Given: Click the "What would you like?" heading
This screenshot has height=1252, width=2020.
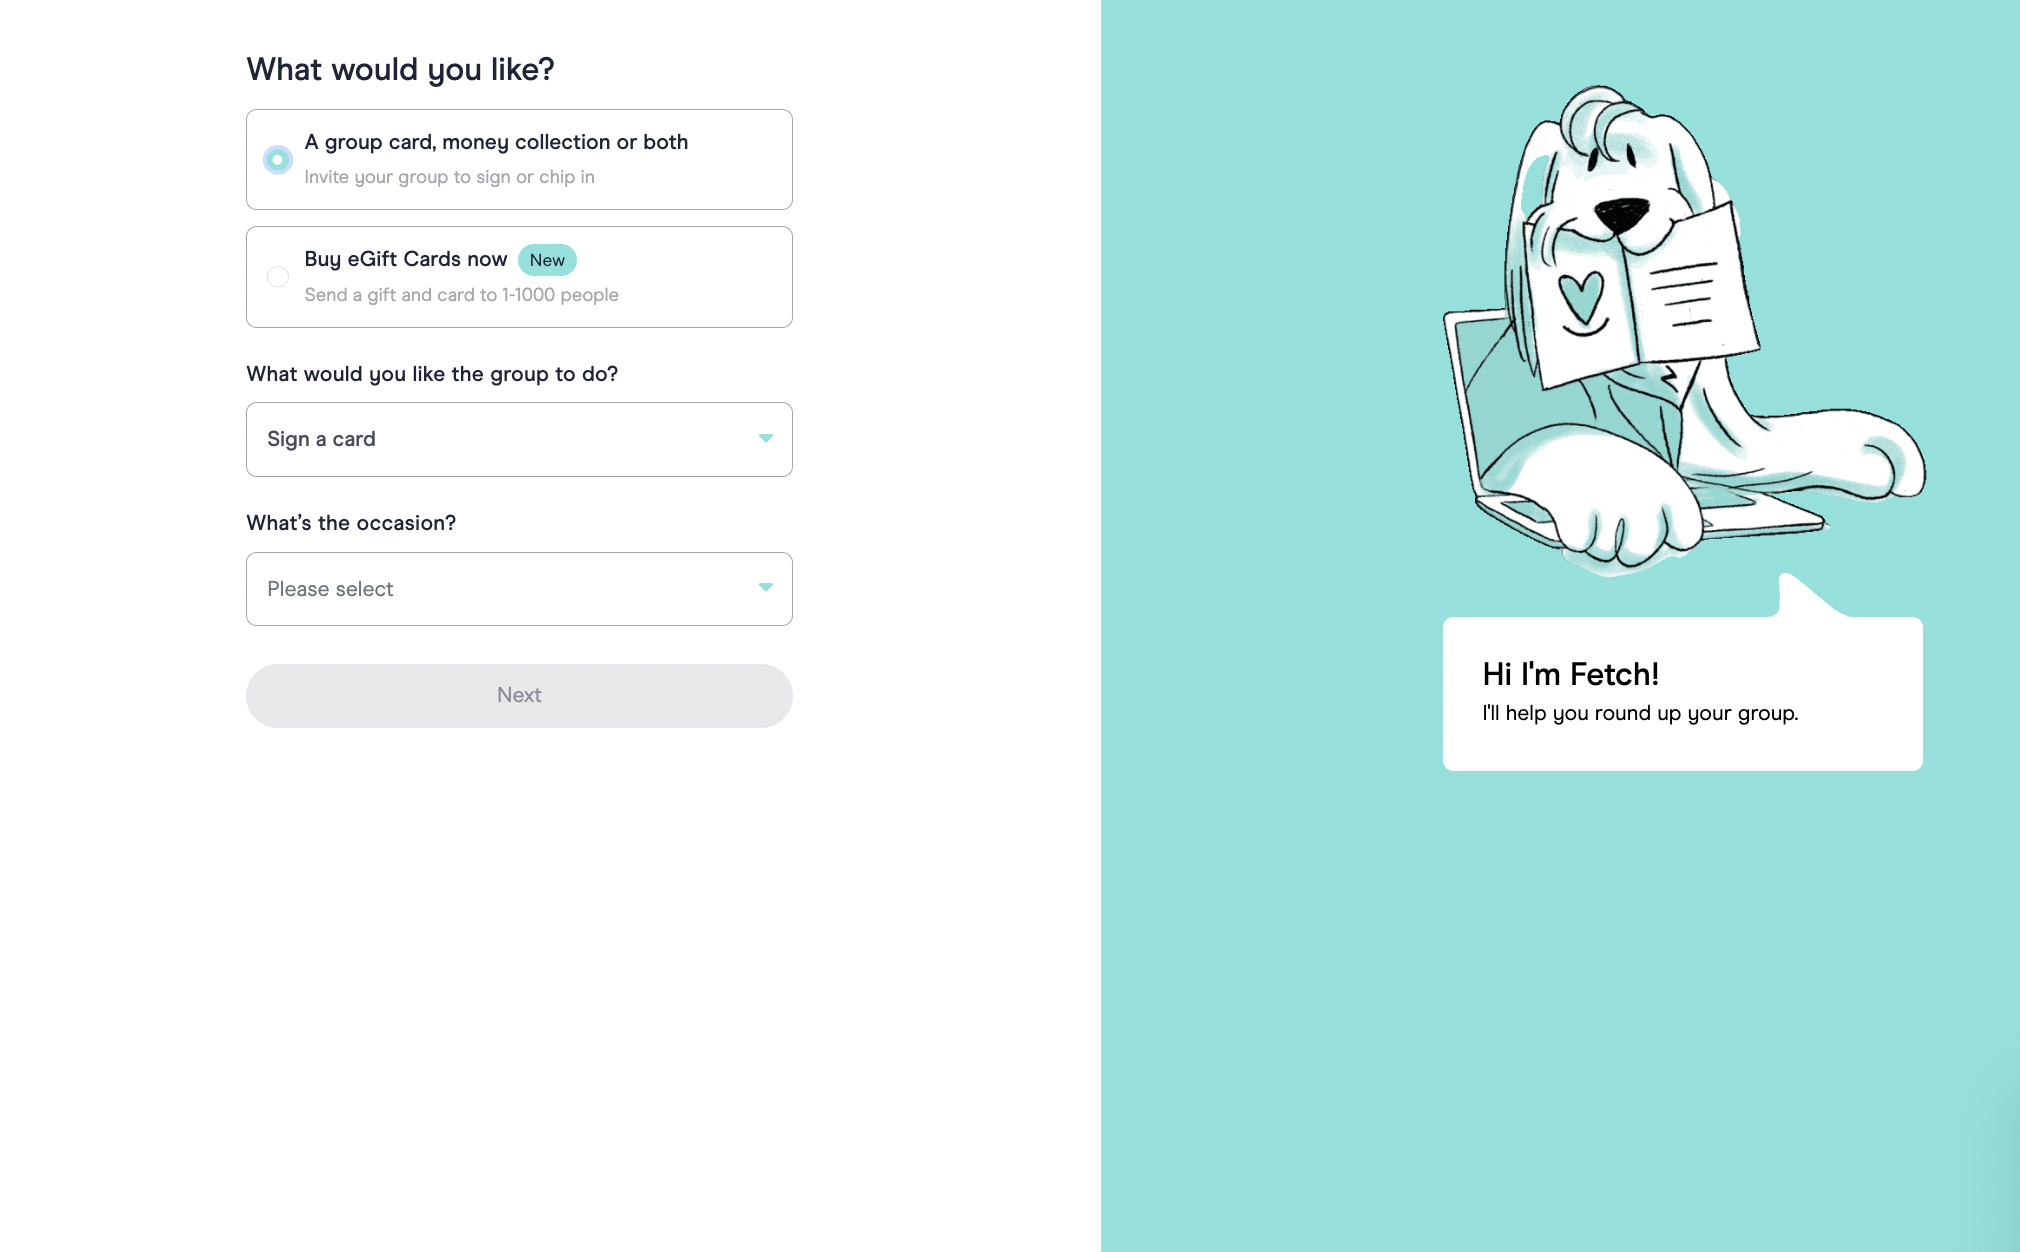Looking at the screenshot, I should pos(400,69).
